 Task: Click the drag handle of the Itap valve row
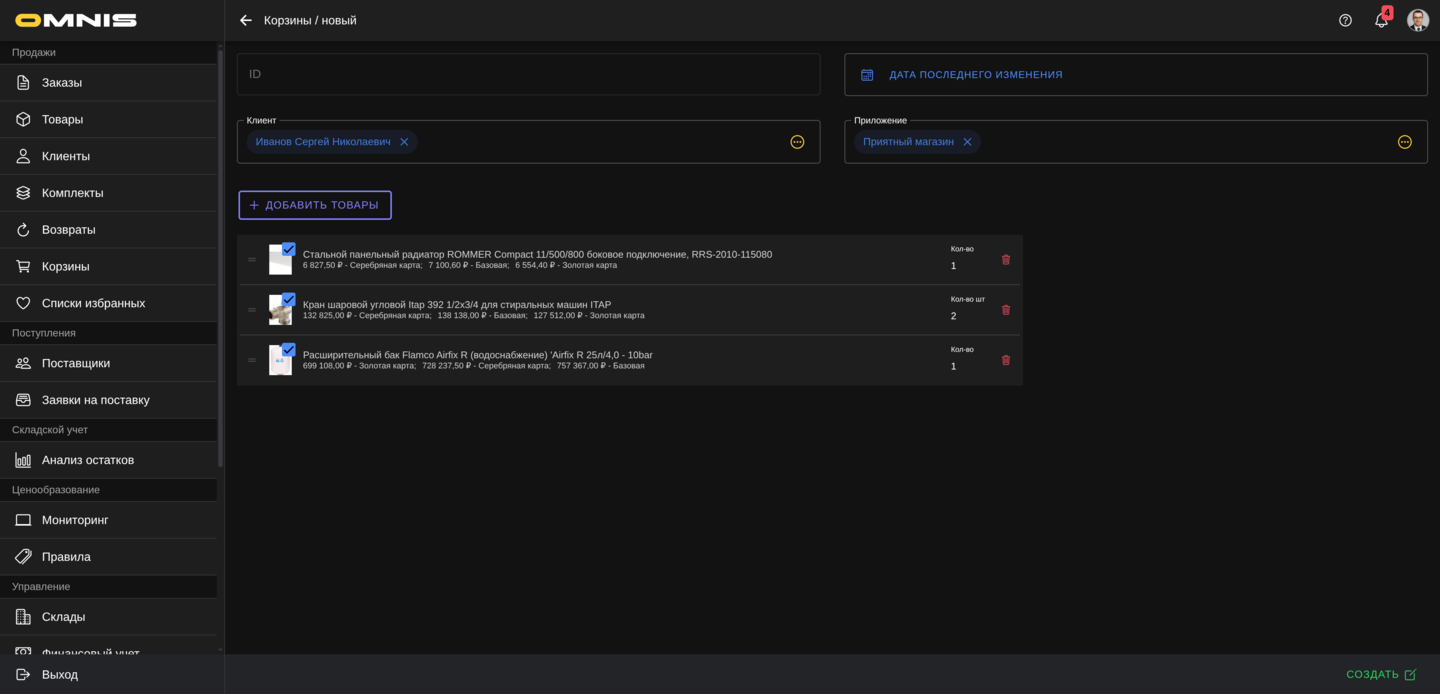point(252,310)
